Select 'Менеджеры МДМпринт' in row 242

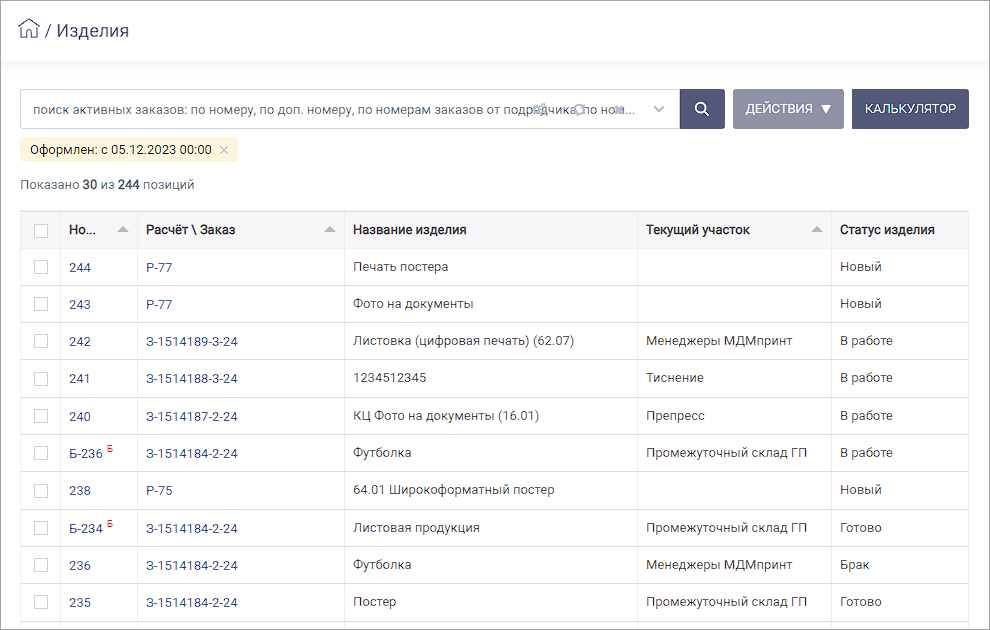click(x=719, y=341)
